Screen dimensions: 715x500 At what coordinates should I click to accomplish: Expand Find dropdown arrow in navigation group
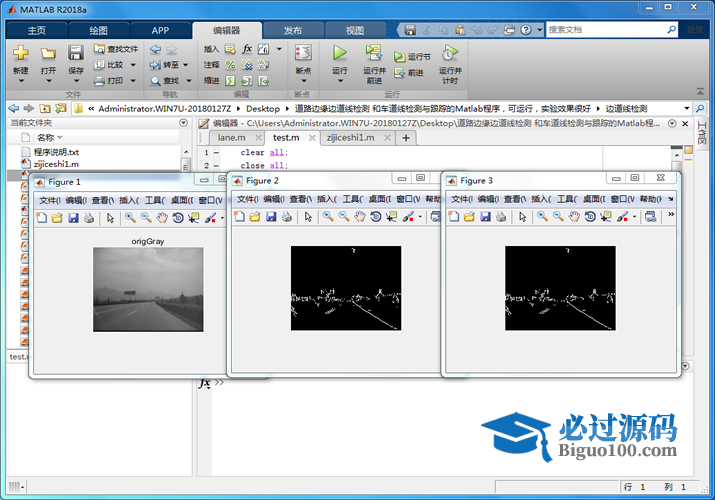tap(188, 81)
